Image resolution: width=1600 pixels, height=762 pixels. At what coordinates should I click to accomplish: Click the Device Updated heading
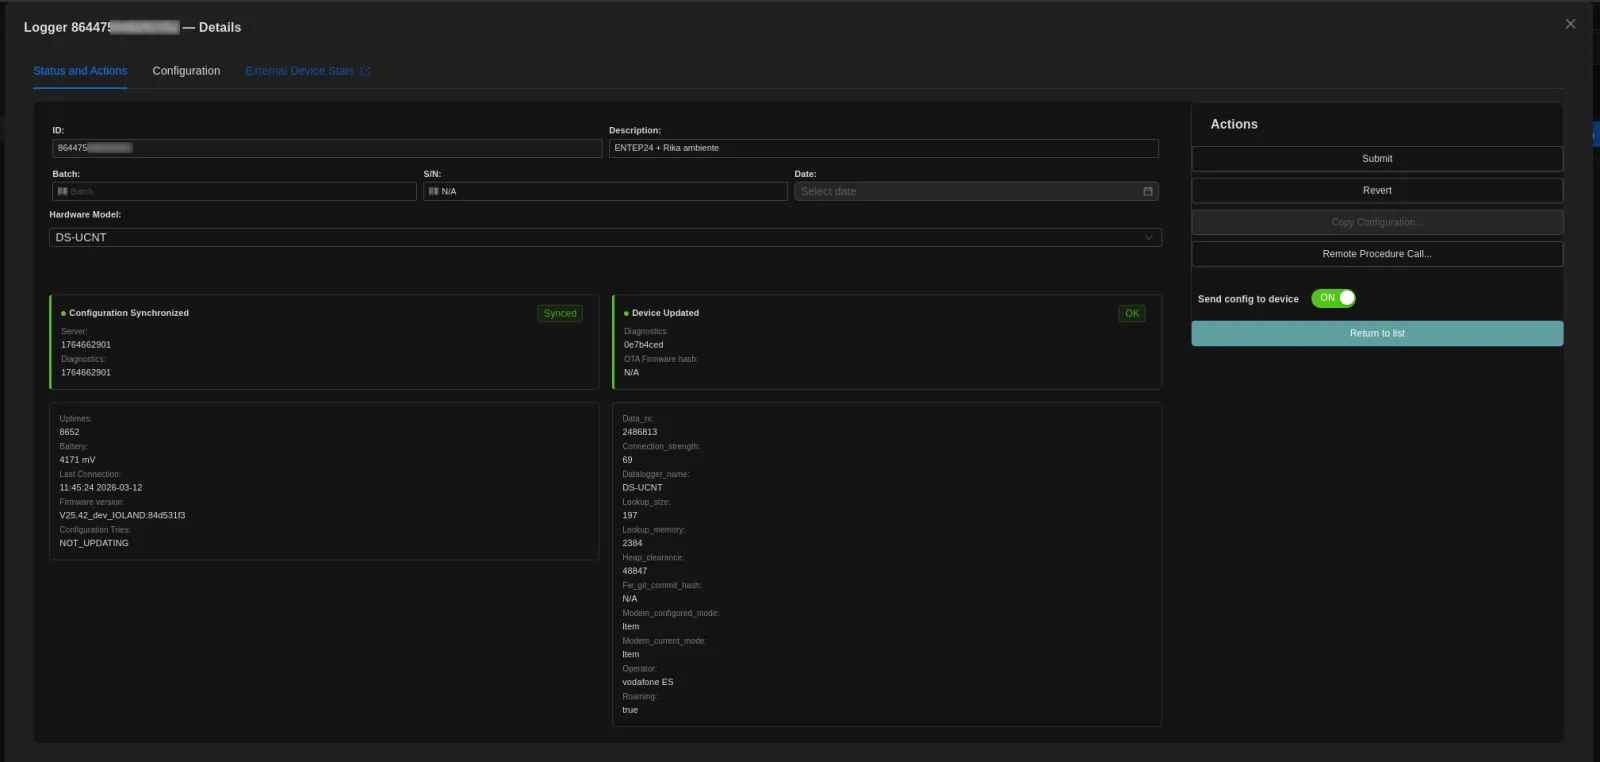(x=665, y=313)
